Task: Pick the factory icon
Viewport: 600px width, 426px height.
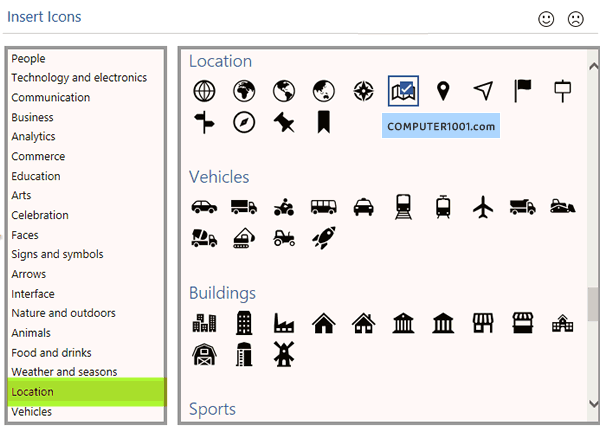Action: 284,323
